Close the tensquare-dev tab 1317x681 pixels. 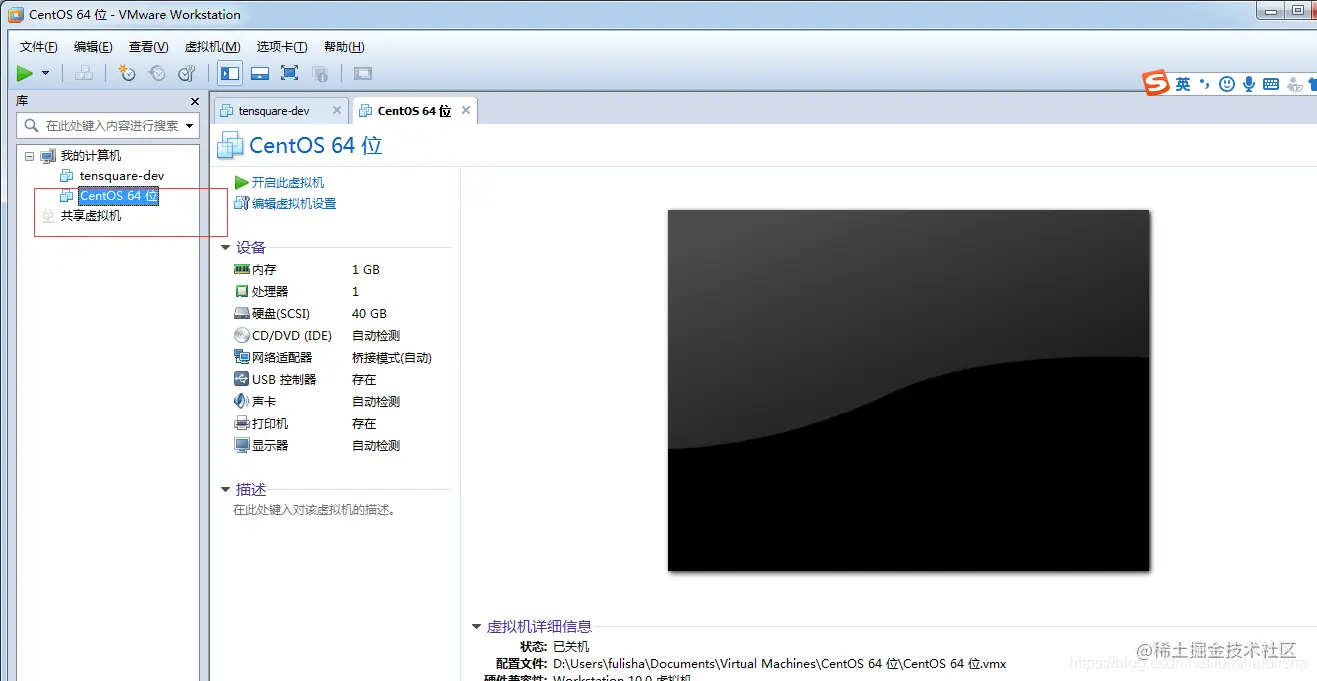point(337,110)
